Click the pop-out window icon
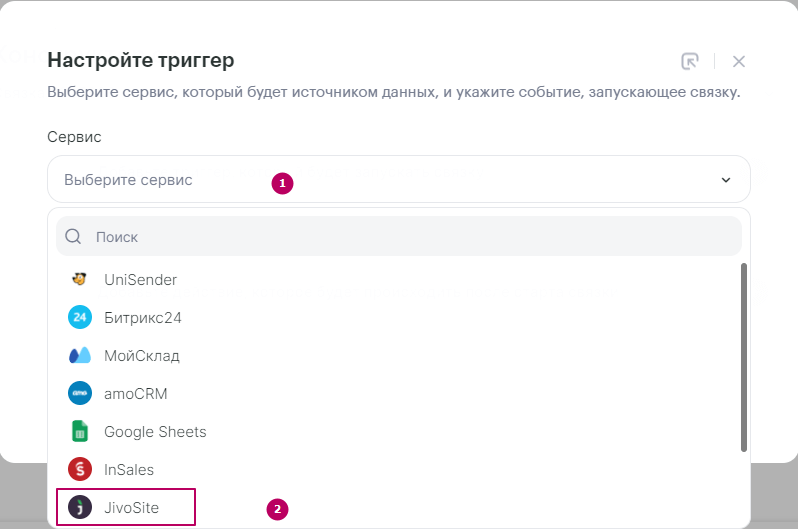Viewport: 798px width, 529px height. click(690, 61)
